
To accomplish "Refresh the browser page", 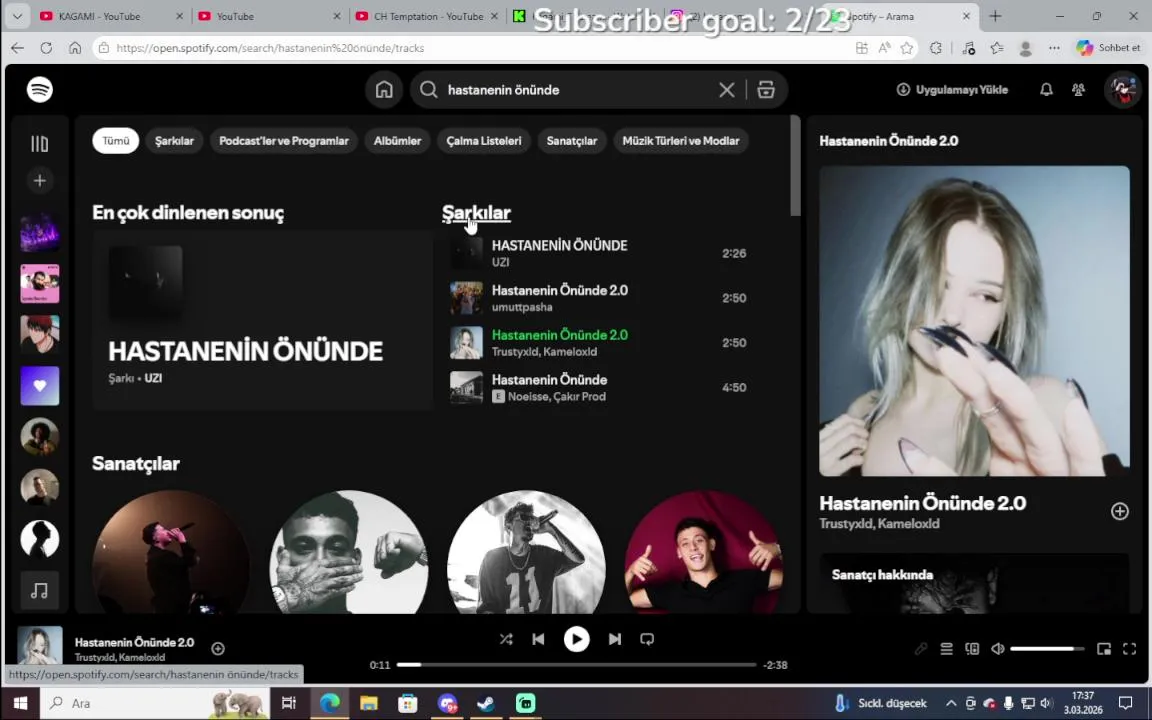I will [x=46, y=48].
